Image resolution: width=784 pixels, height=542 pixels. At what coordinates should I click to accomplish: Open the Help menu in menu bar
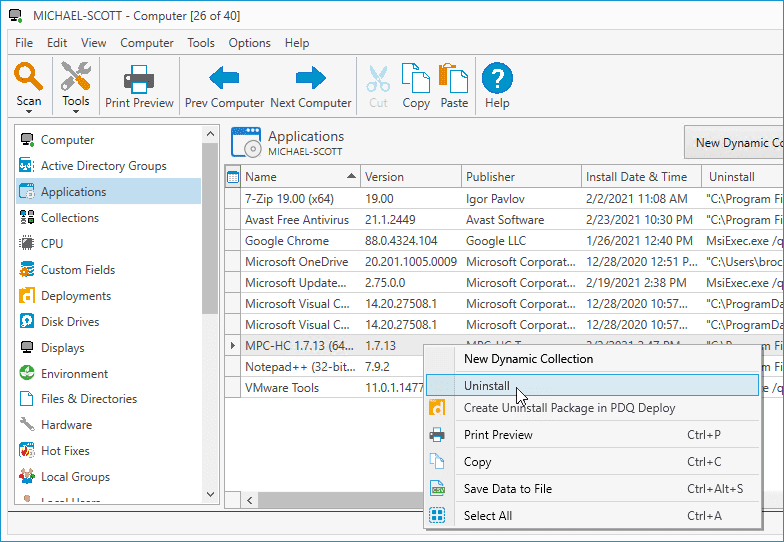point(297,43)
